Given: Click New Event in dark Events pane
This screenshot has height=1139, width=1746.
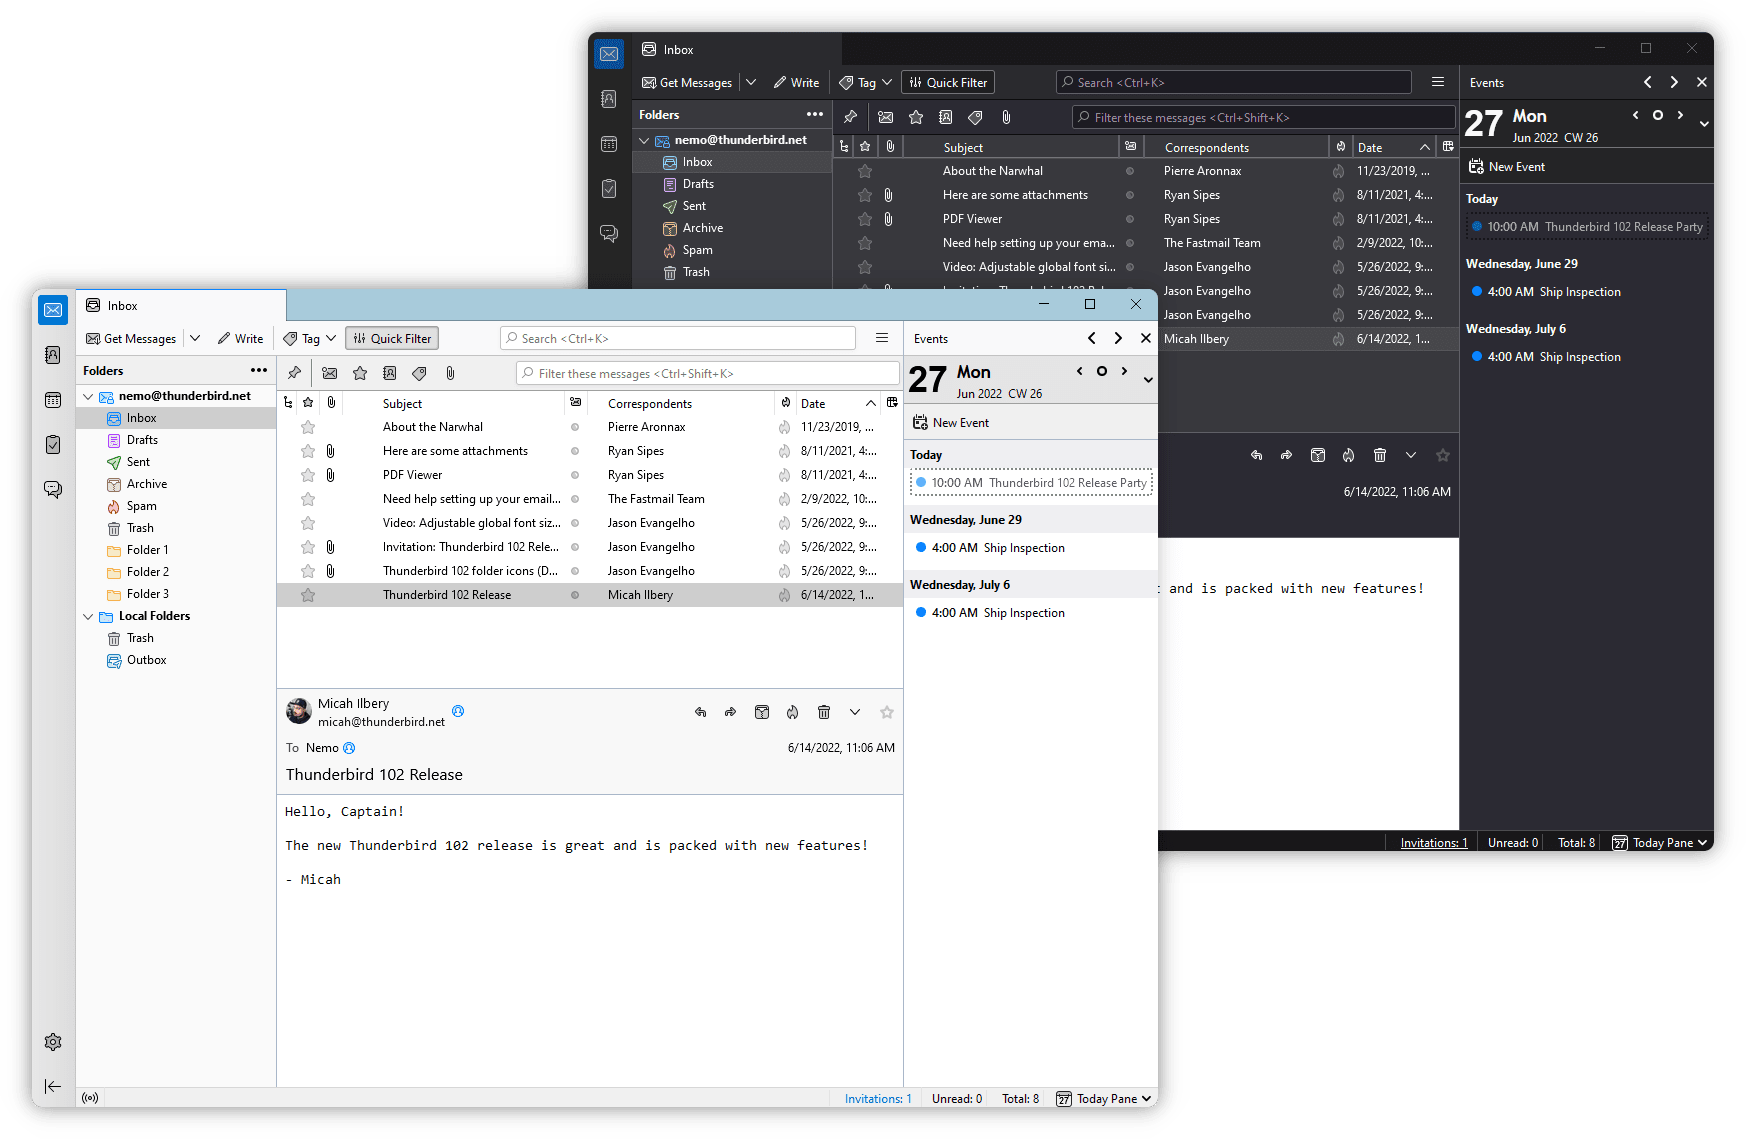Looking at the screenshot, I should pos(1507,167).
